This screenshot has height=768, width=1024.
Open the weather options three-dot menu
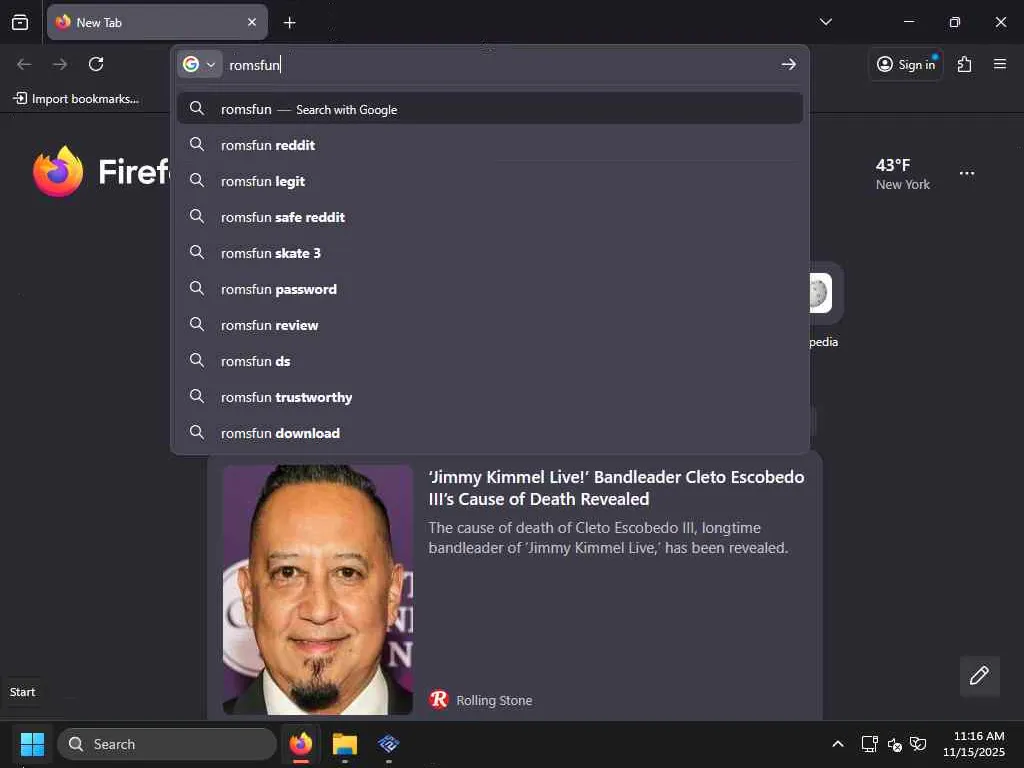pyautogui.click(x=967, y=173)
